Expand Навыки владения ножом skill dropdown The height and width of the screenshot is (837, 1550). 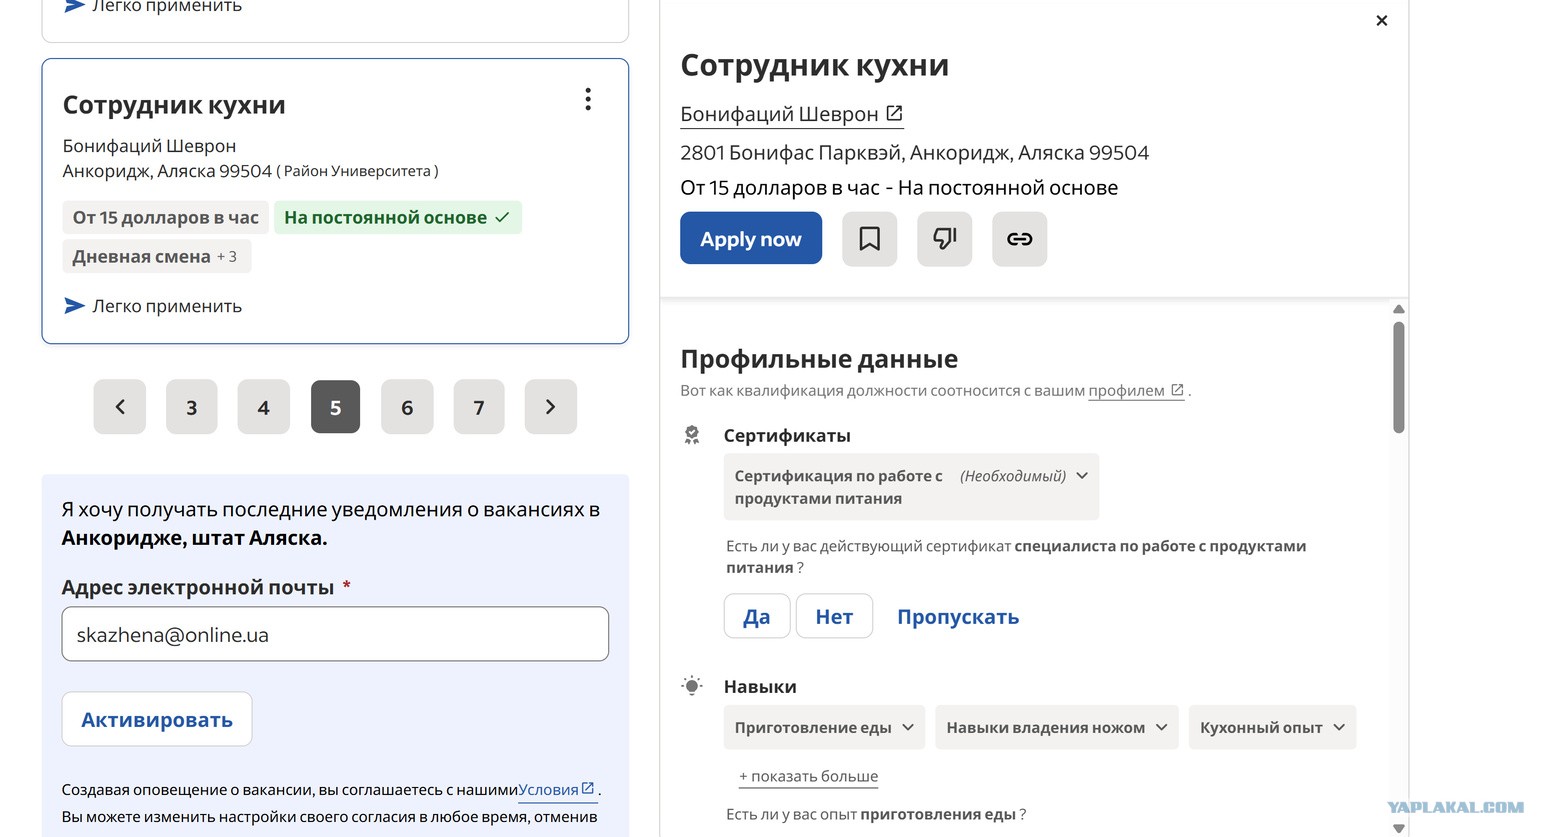pos(1056,727)
